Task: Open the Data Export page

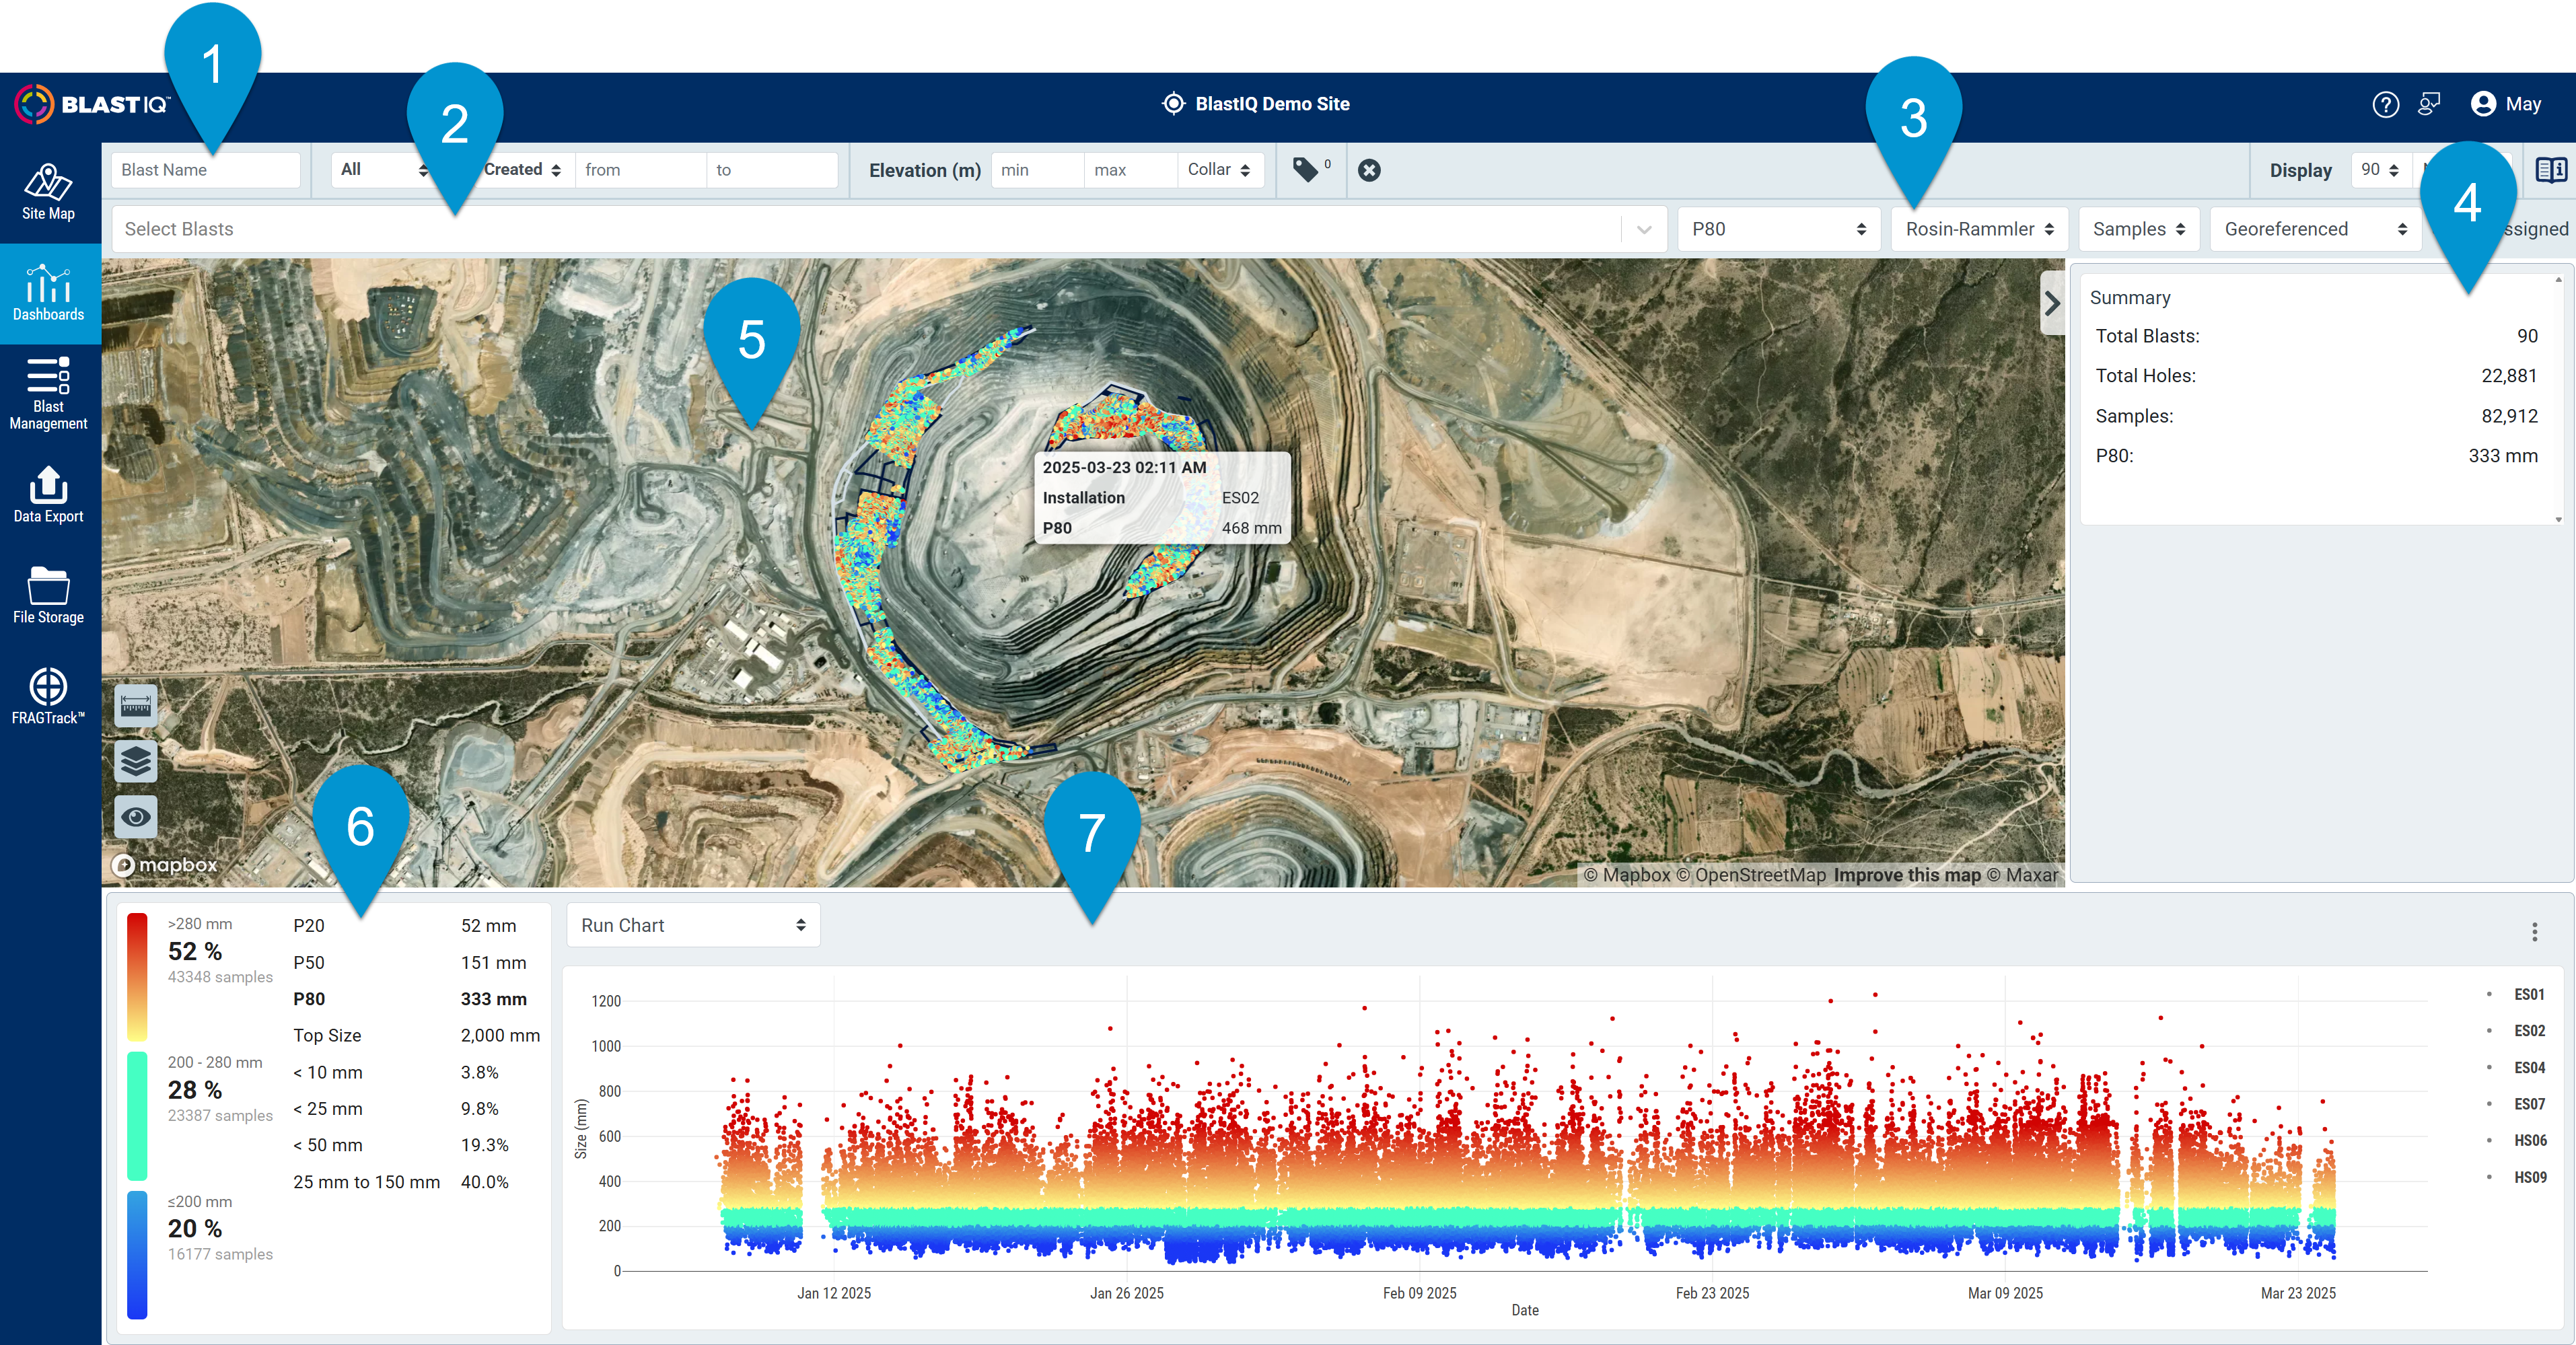Action: (x=48, y=495)
